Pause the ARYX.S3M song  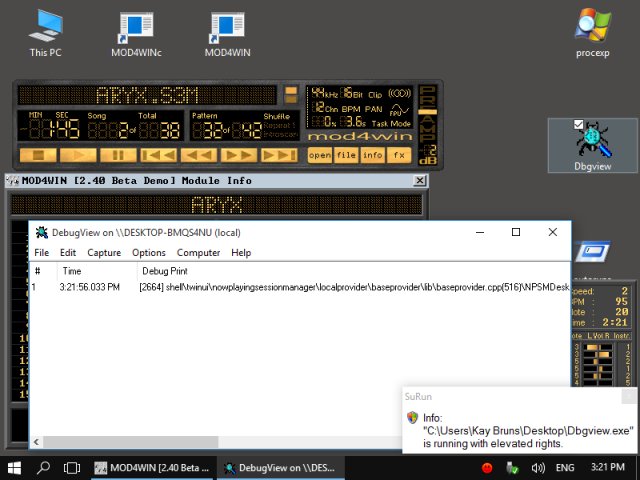(118, 155)
